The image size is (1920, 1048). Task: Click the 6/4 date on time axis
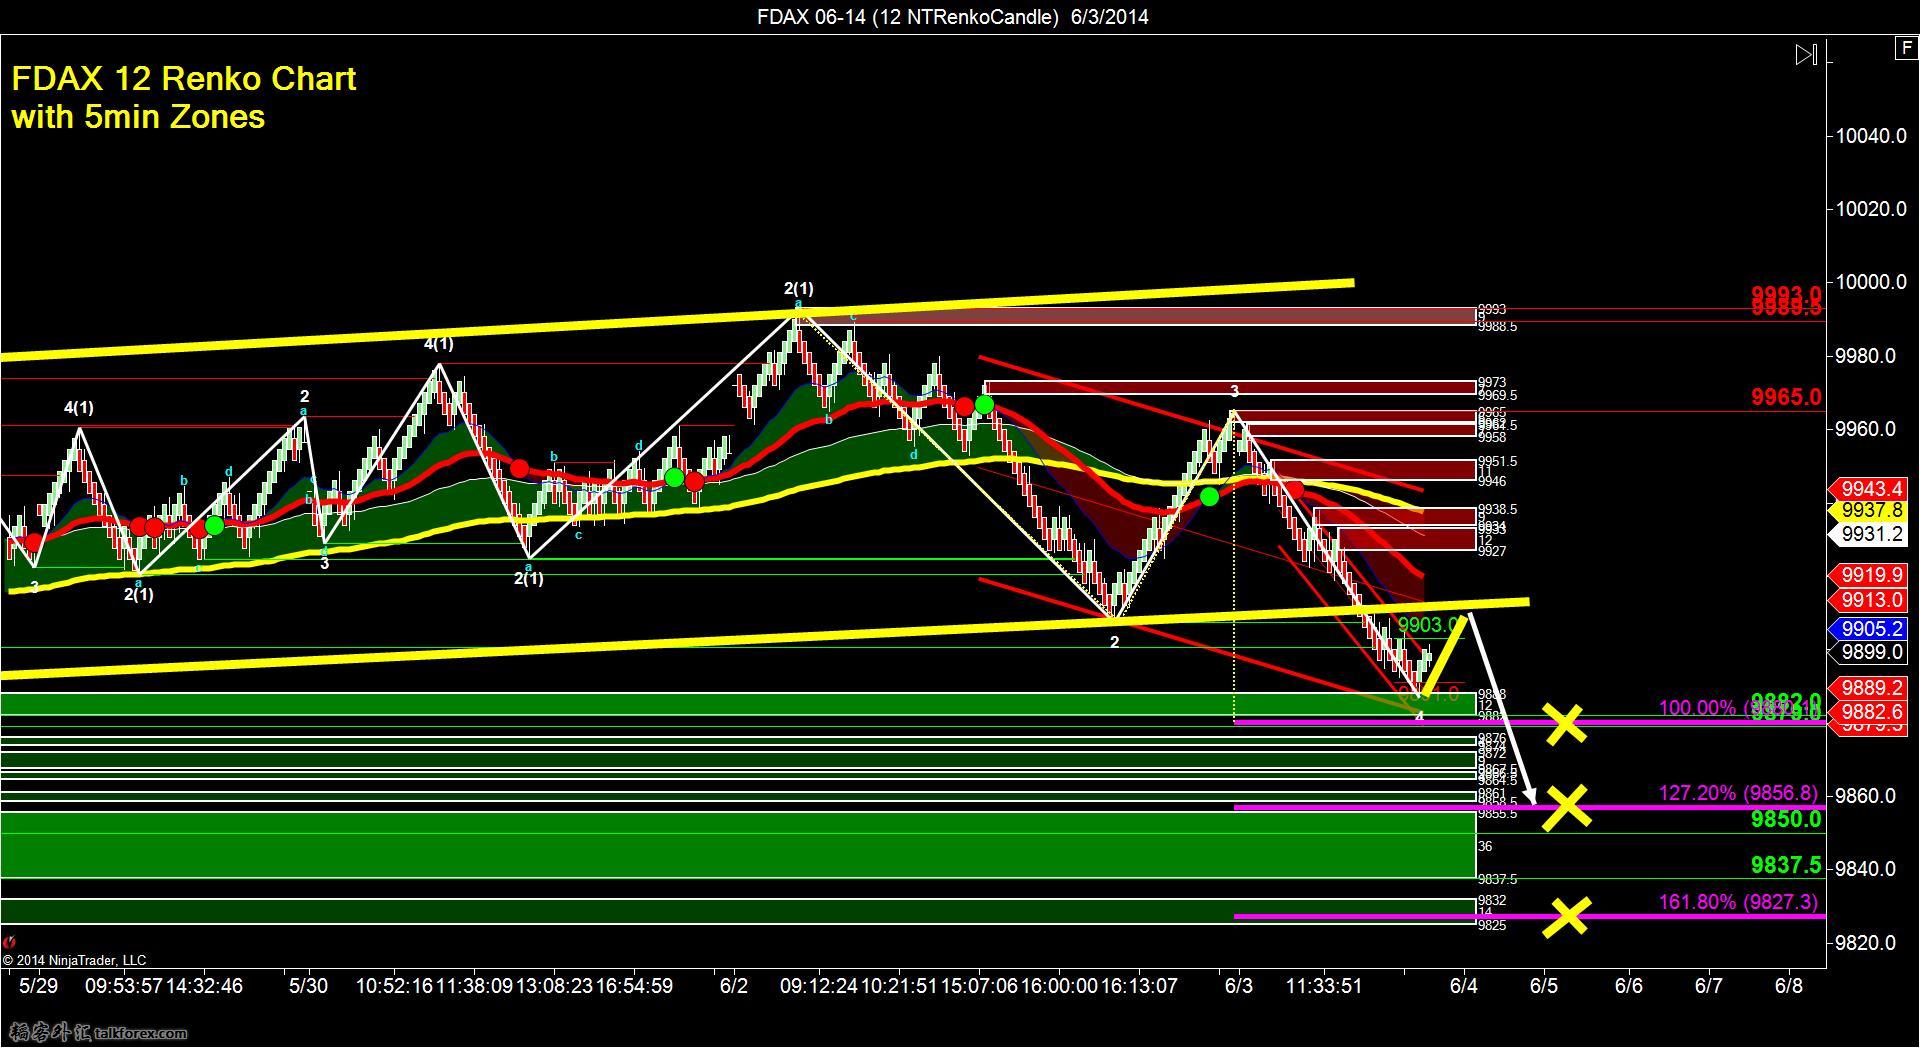1463,986
